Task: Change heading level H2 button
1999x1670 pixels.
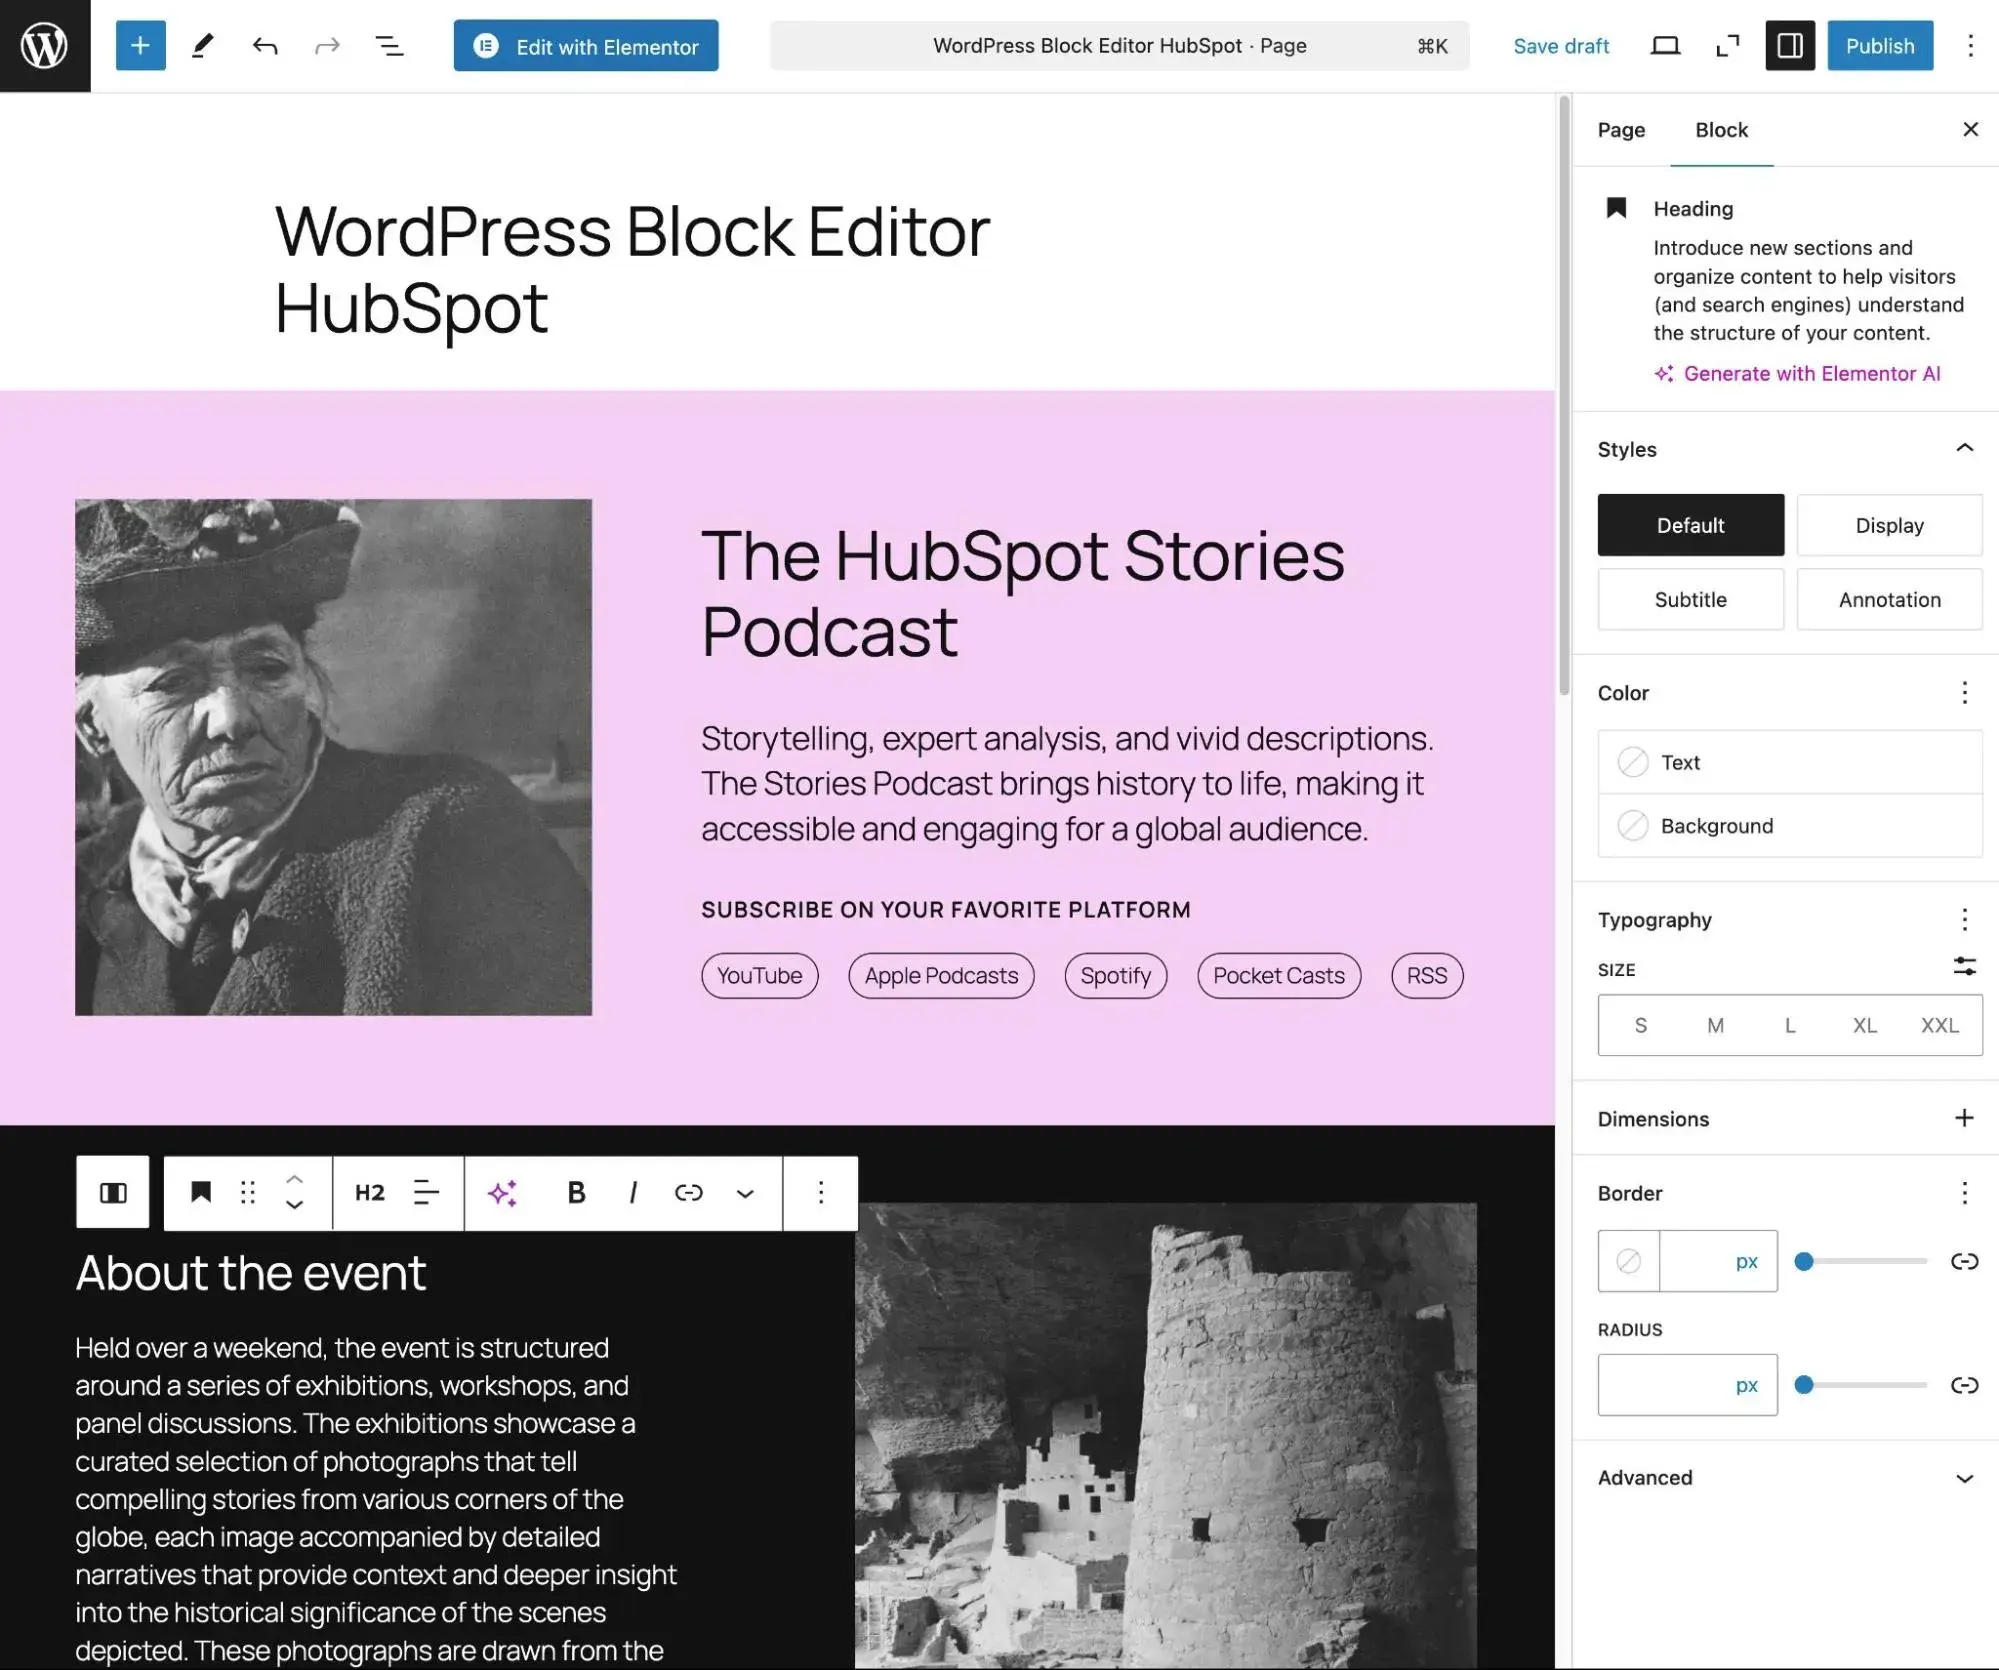Action: 369,1192
